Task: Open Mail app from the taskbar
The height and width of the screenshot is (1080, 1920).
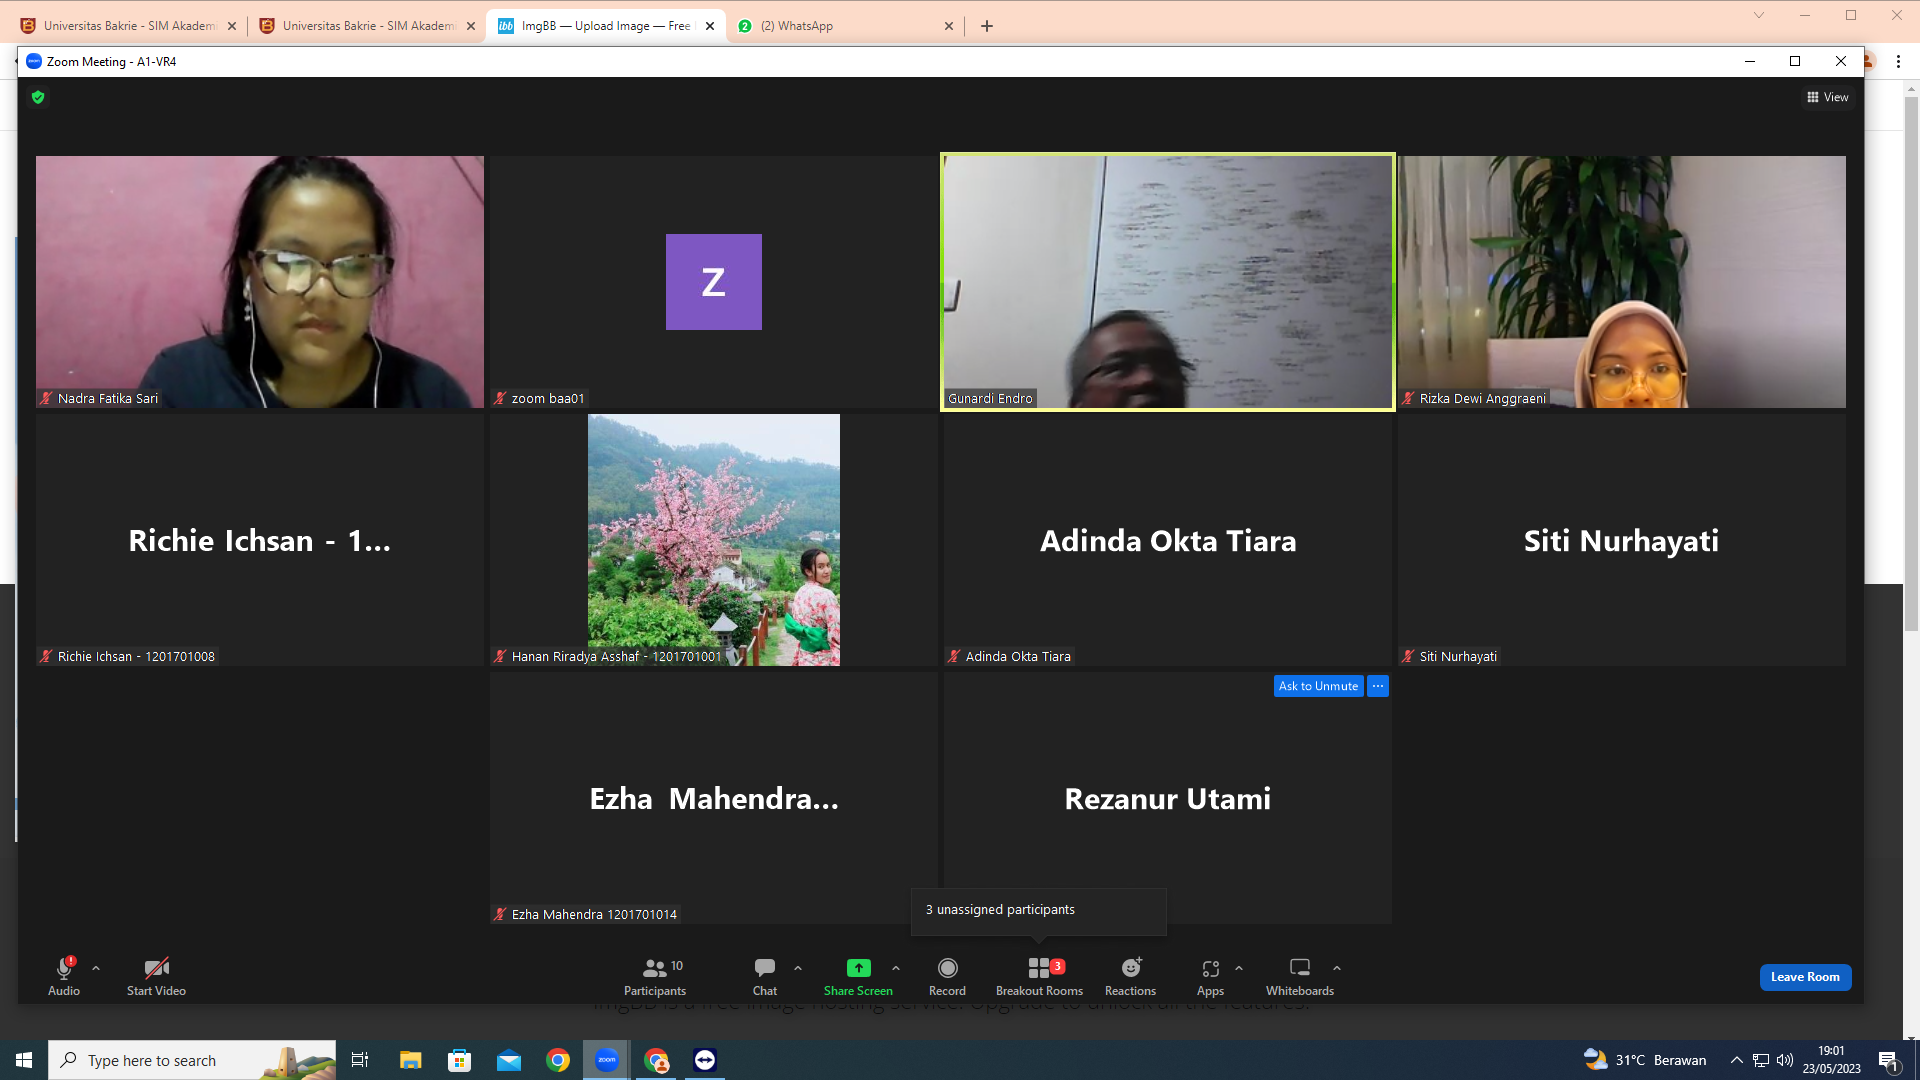Action: point(509,1060)
